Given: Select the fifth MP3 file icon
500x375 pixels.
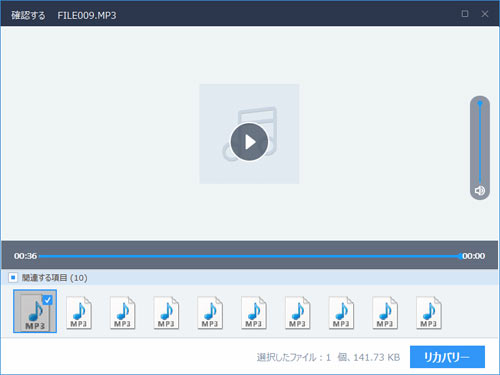Looking at the screenshot, I should click(210, 313).
